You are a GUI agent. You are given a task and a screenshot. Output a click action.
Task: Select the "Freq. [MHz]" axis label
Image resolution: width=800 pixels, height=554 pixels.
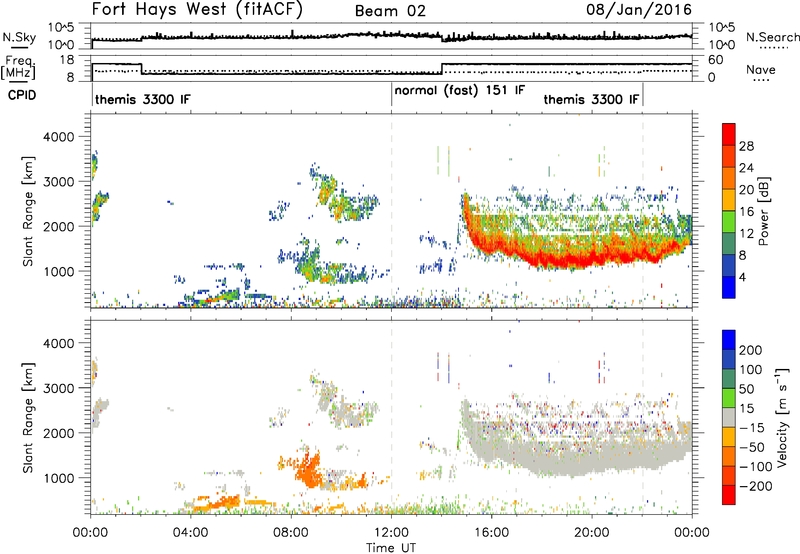pyautogui.click(x=18, y=69)
